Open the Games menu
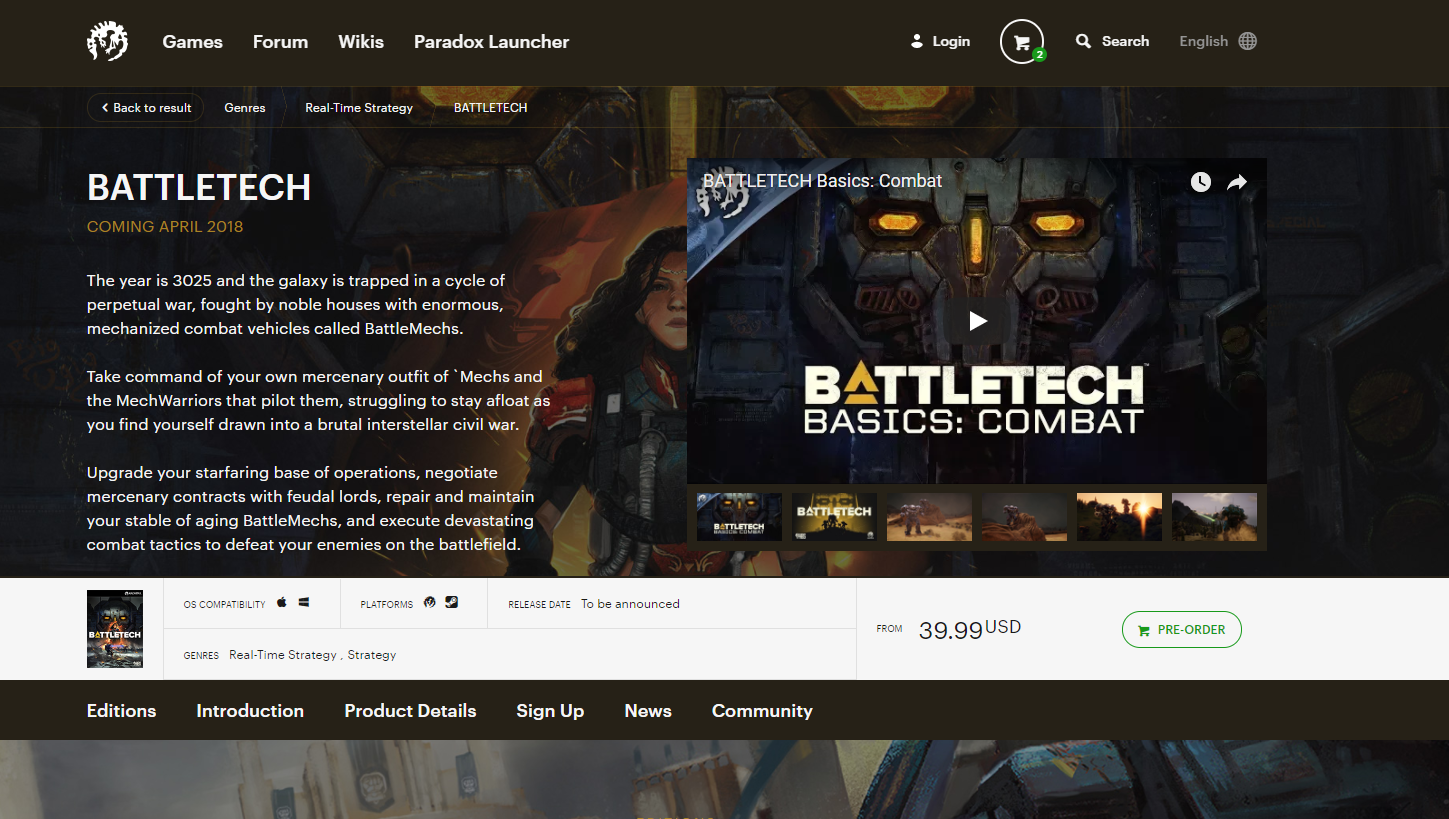 [x=193, y=41]
